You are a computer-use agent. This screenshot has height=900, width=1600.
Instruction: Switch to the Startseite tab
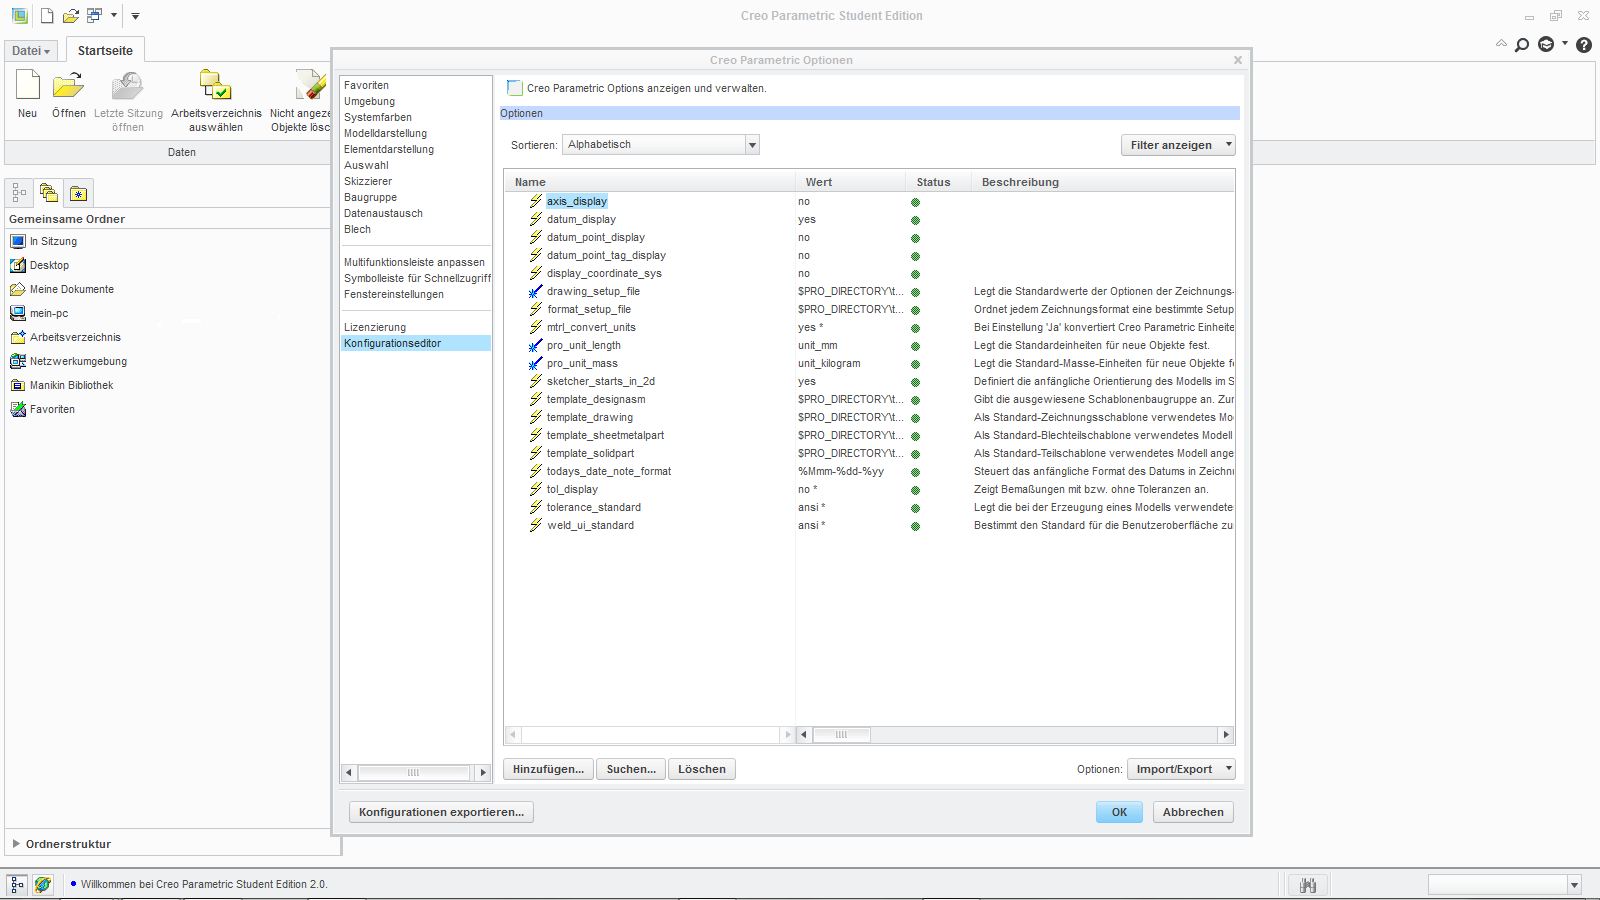(x=105, y=51)
